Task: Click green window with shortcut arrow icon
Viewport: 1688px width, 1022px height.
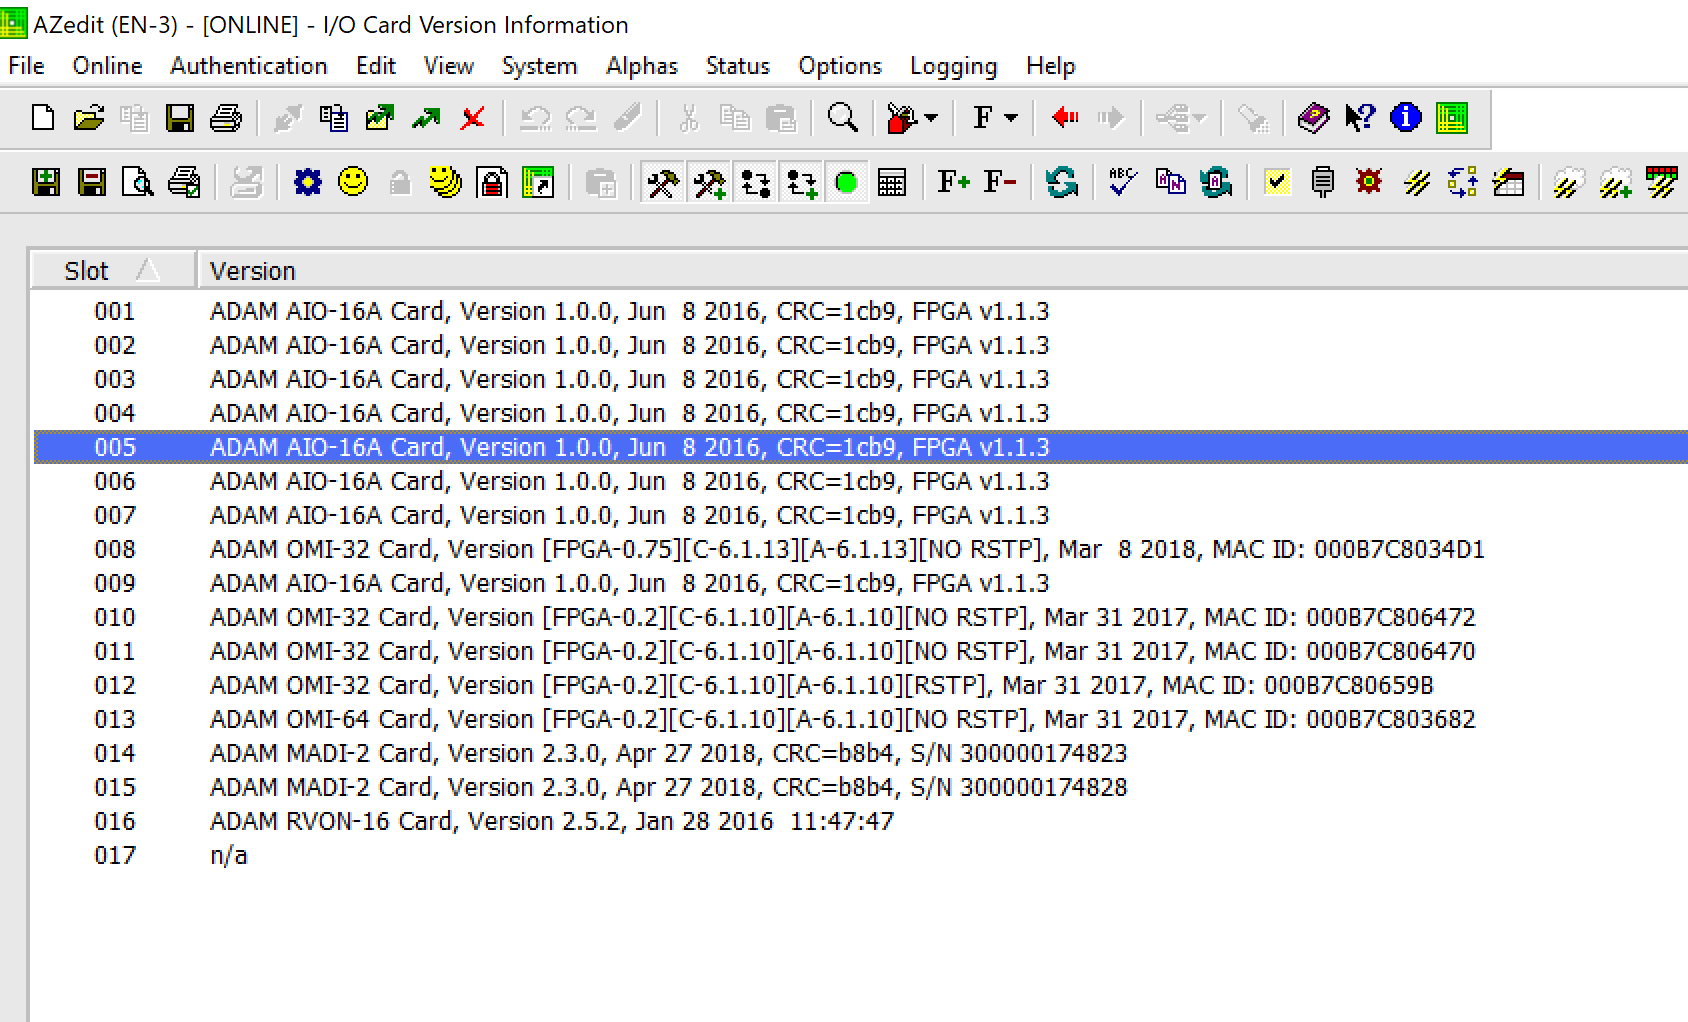Action: tap(538, 182)
